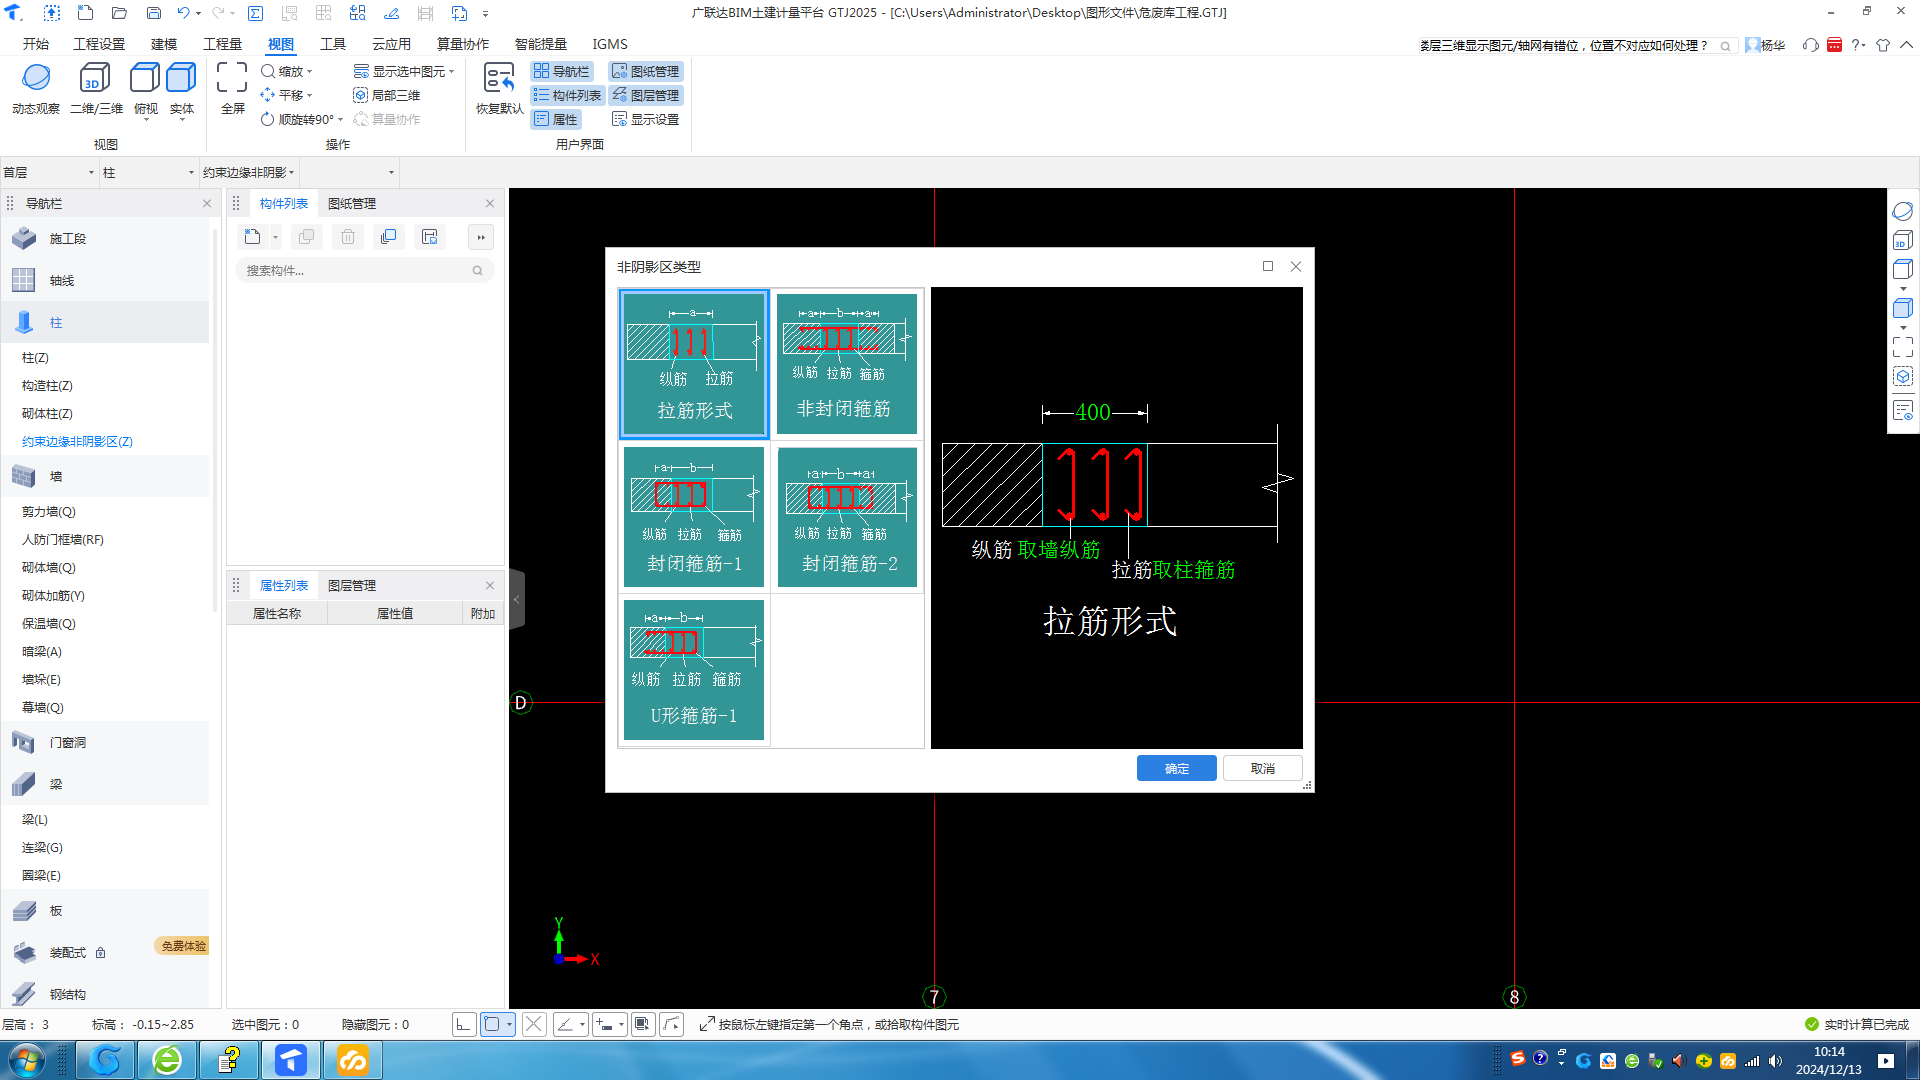Toggle the 属性 panel button
Image resolution: width=1920 pixels, height=1080 pixels.
point(556,119)
